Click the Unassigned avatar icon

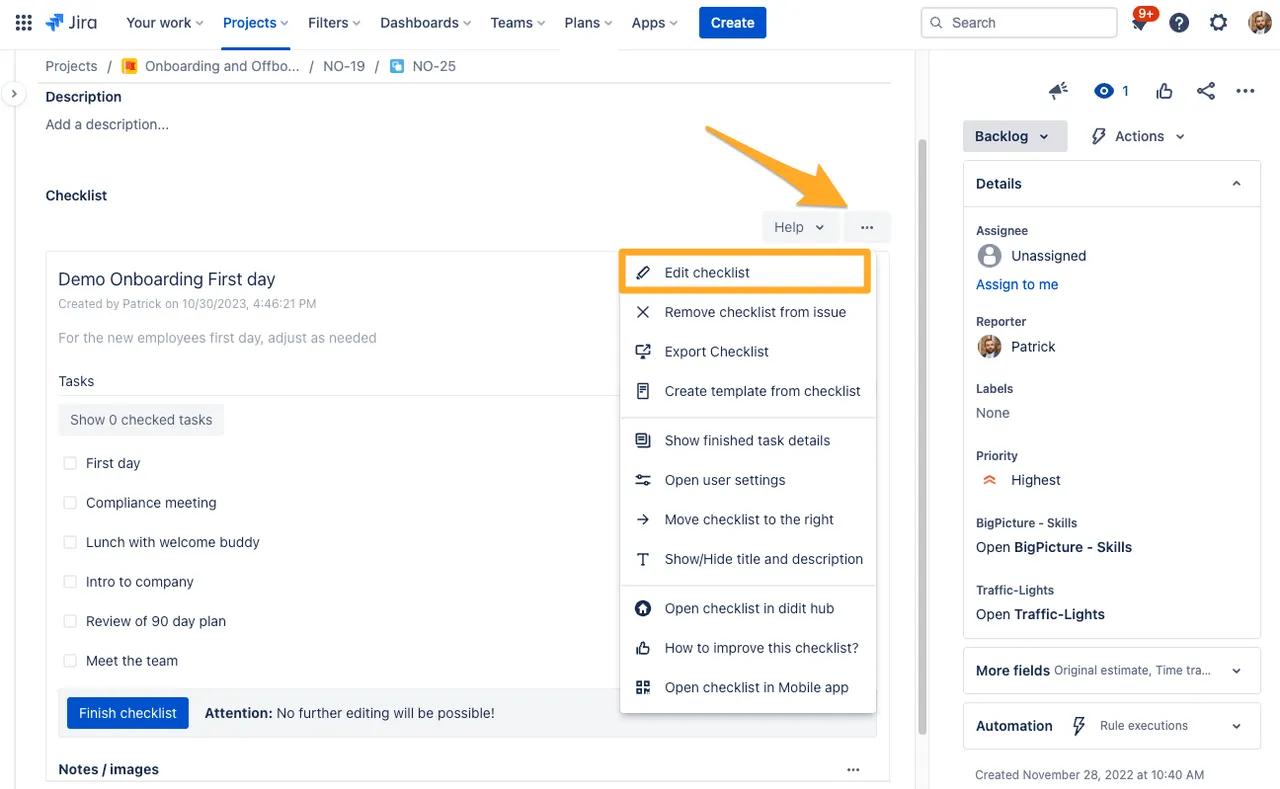tap(989, 256)
